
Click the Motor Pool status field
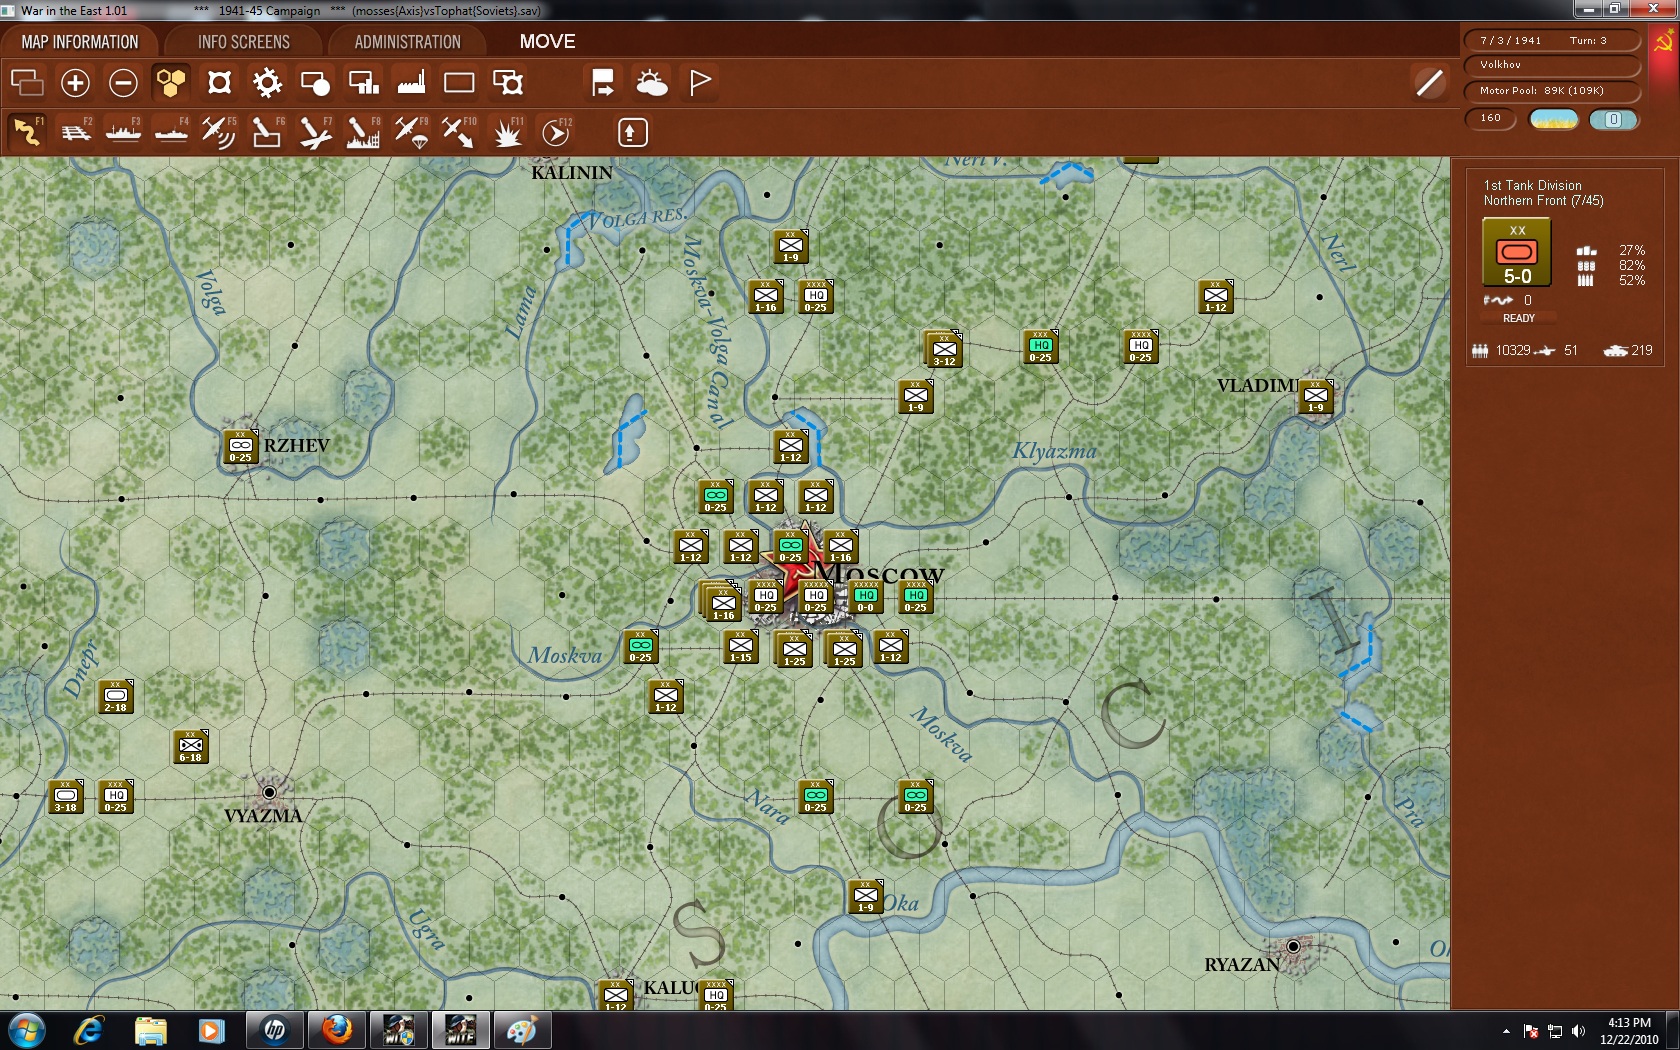tap(1551, 91)
